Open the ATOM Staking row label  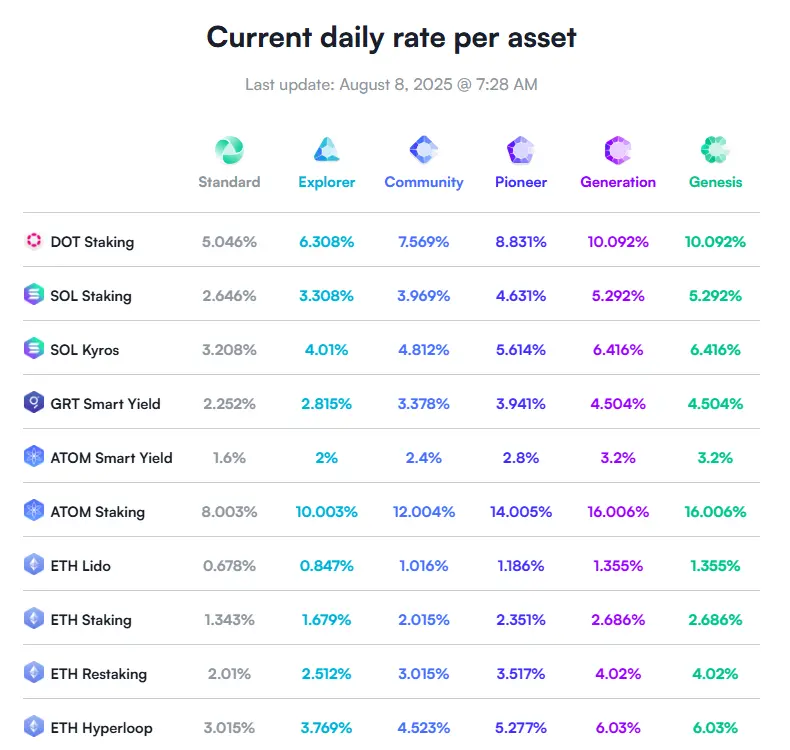click(x=97, y=512)
